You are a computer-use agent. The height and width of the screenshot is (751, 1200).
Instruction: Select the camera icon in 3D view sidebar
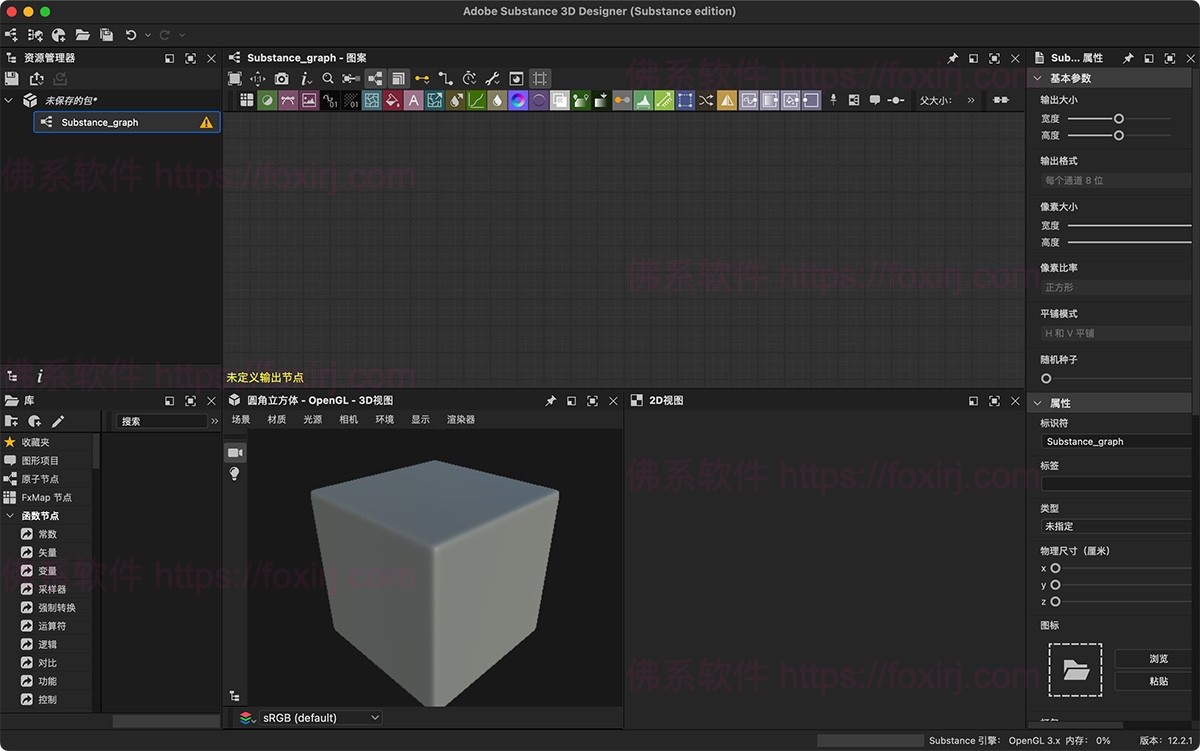pos(234,452)
